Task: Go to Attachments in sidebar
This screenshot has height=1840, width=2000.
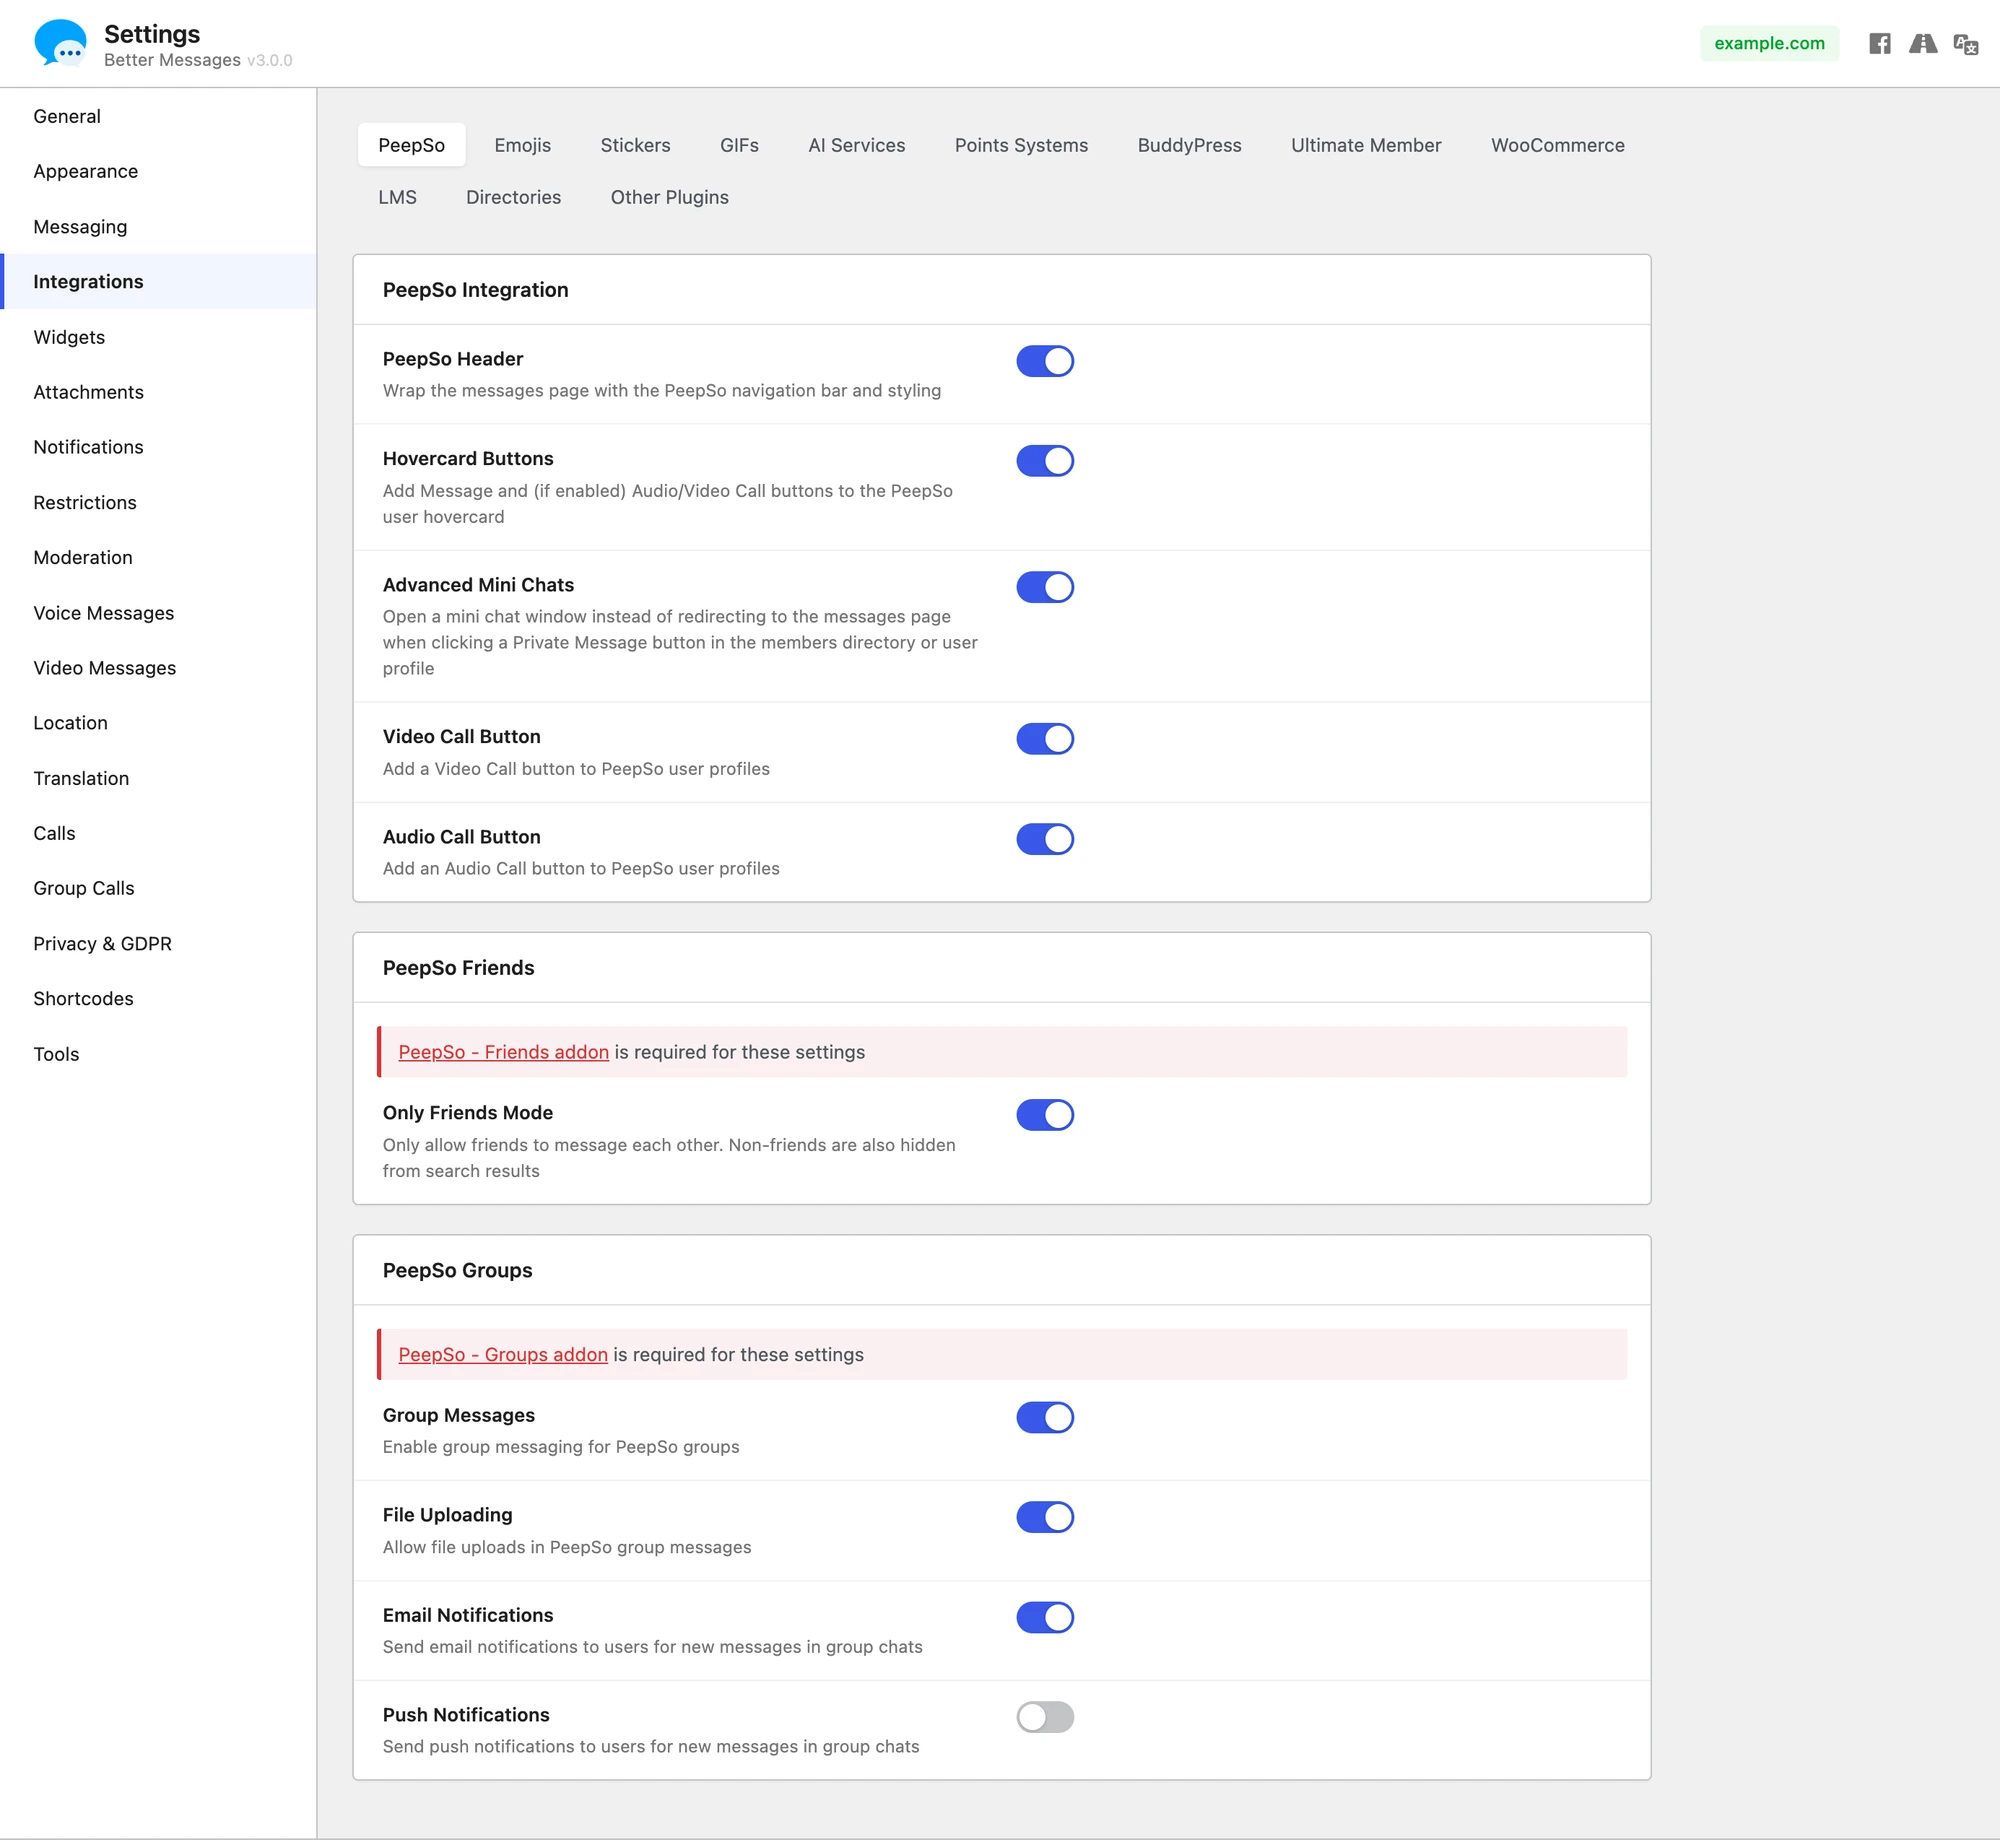Action: [x=158, y=392]
